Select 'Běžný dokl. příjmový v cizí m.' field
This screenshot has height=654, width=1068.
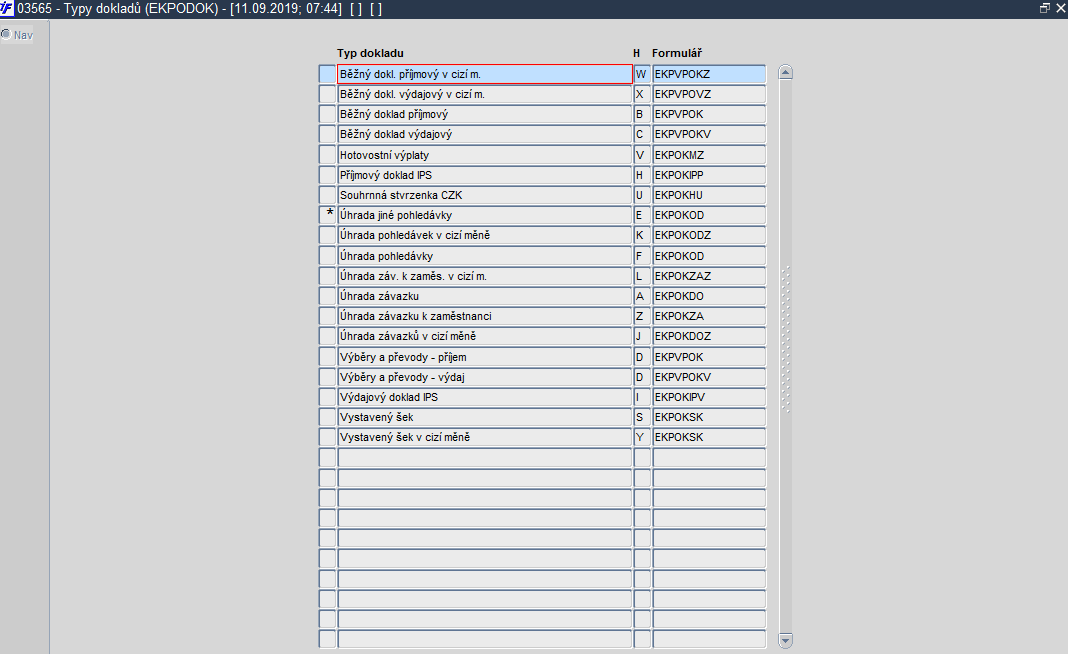coord(485,74)
